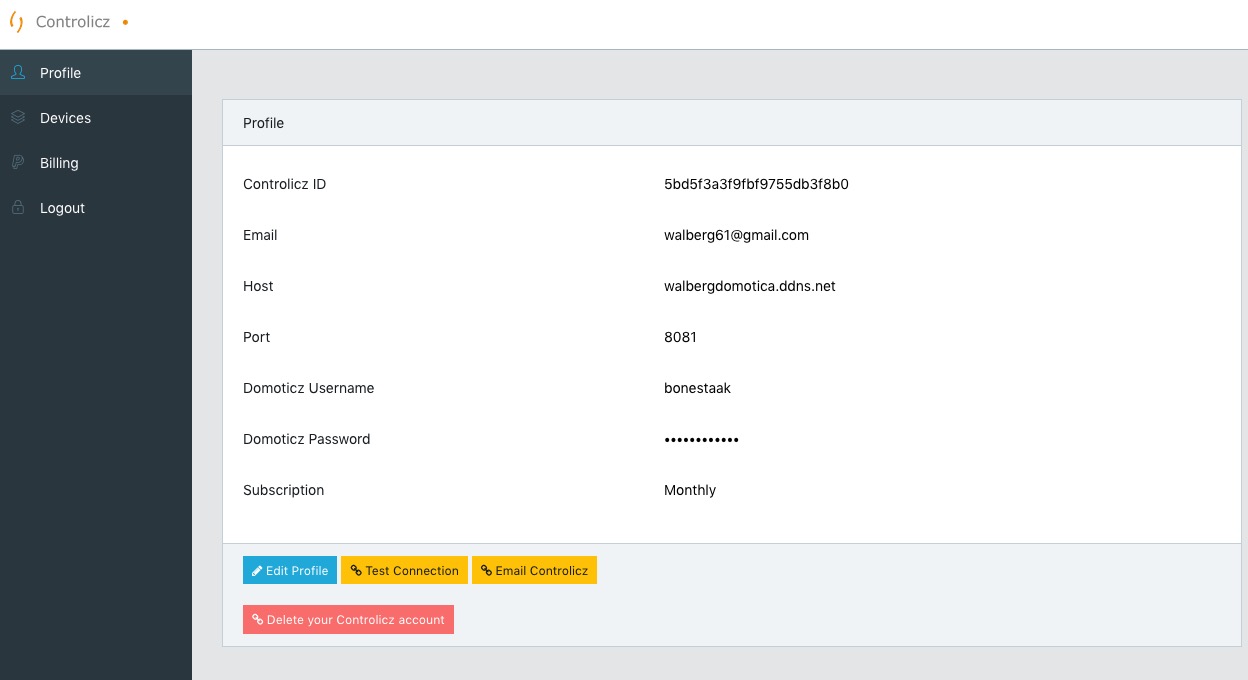Click the username value bonestaak
The height and width of the screenshot is (680, 1248).
pos(697,388)
